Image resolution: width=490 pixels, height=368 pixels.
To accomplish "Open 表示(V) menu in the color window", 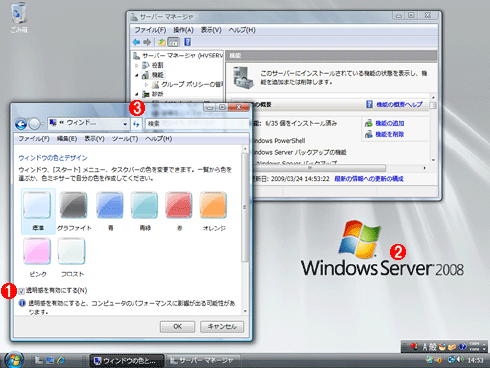I will (94, 139).
